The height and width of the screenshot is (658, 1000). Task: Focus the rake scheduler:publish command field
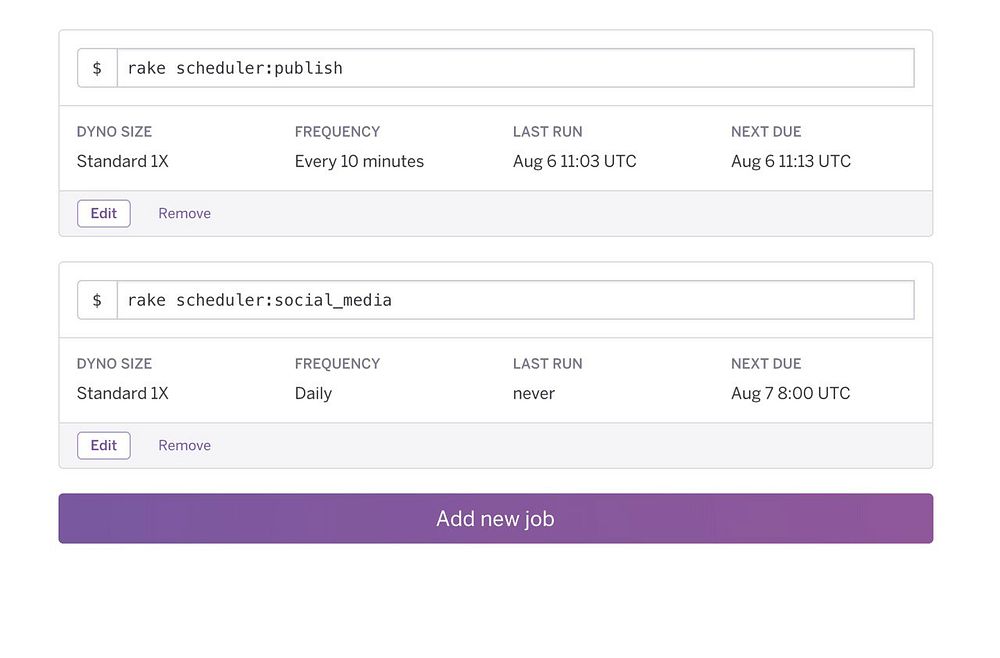(x=515, y=68)
